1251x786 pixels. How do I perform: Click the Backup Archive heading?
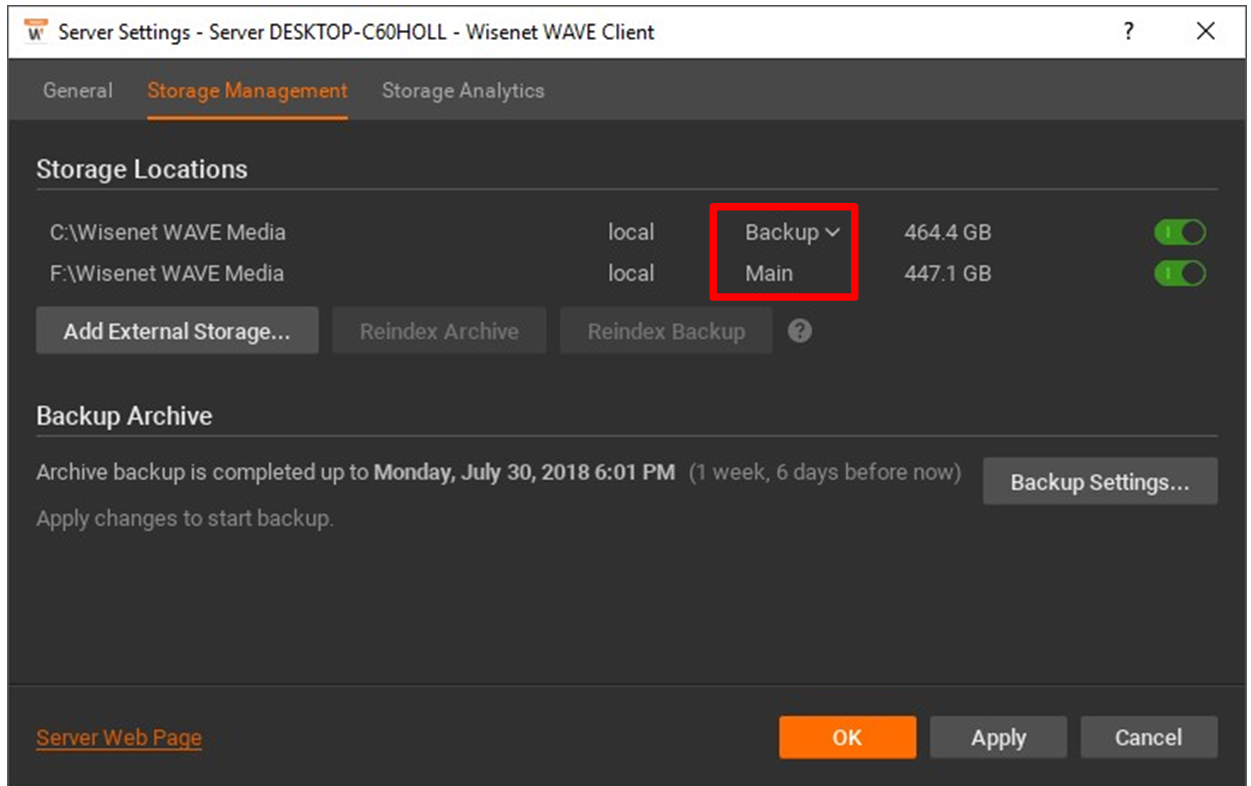coord(124,416)
